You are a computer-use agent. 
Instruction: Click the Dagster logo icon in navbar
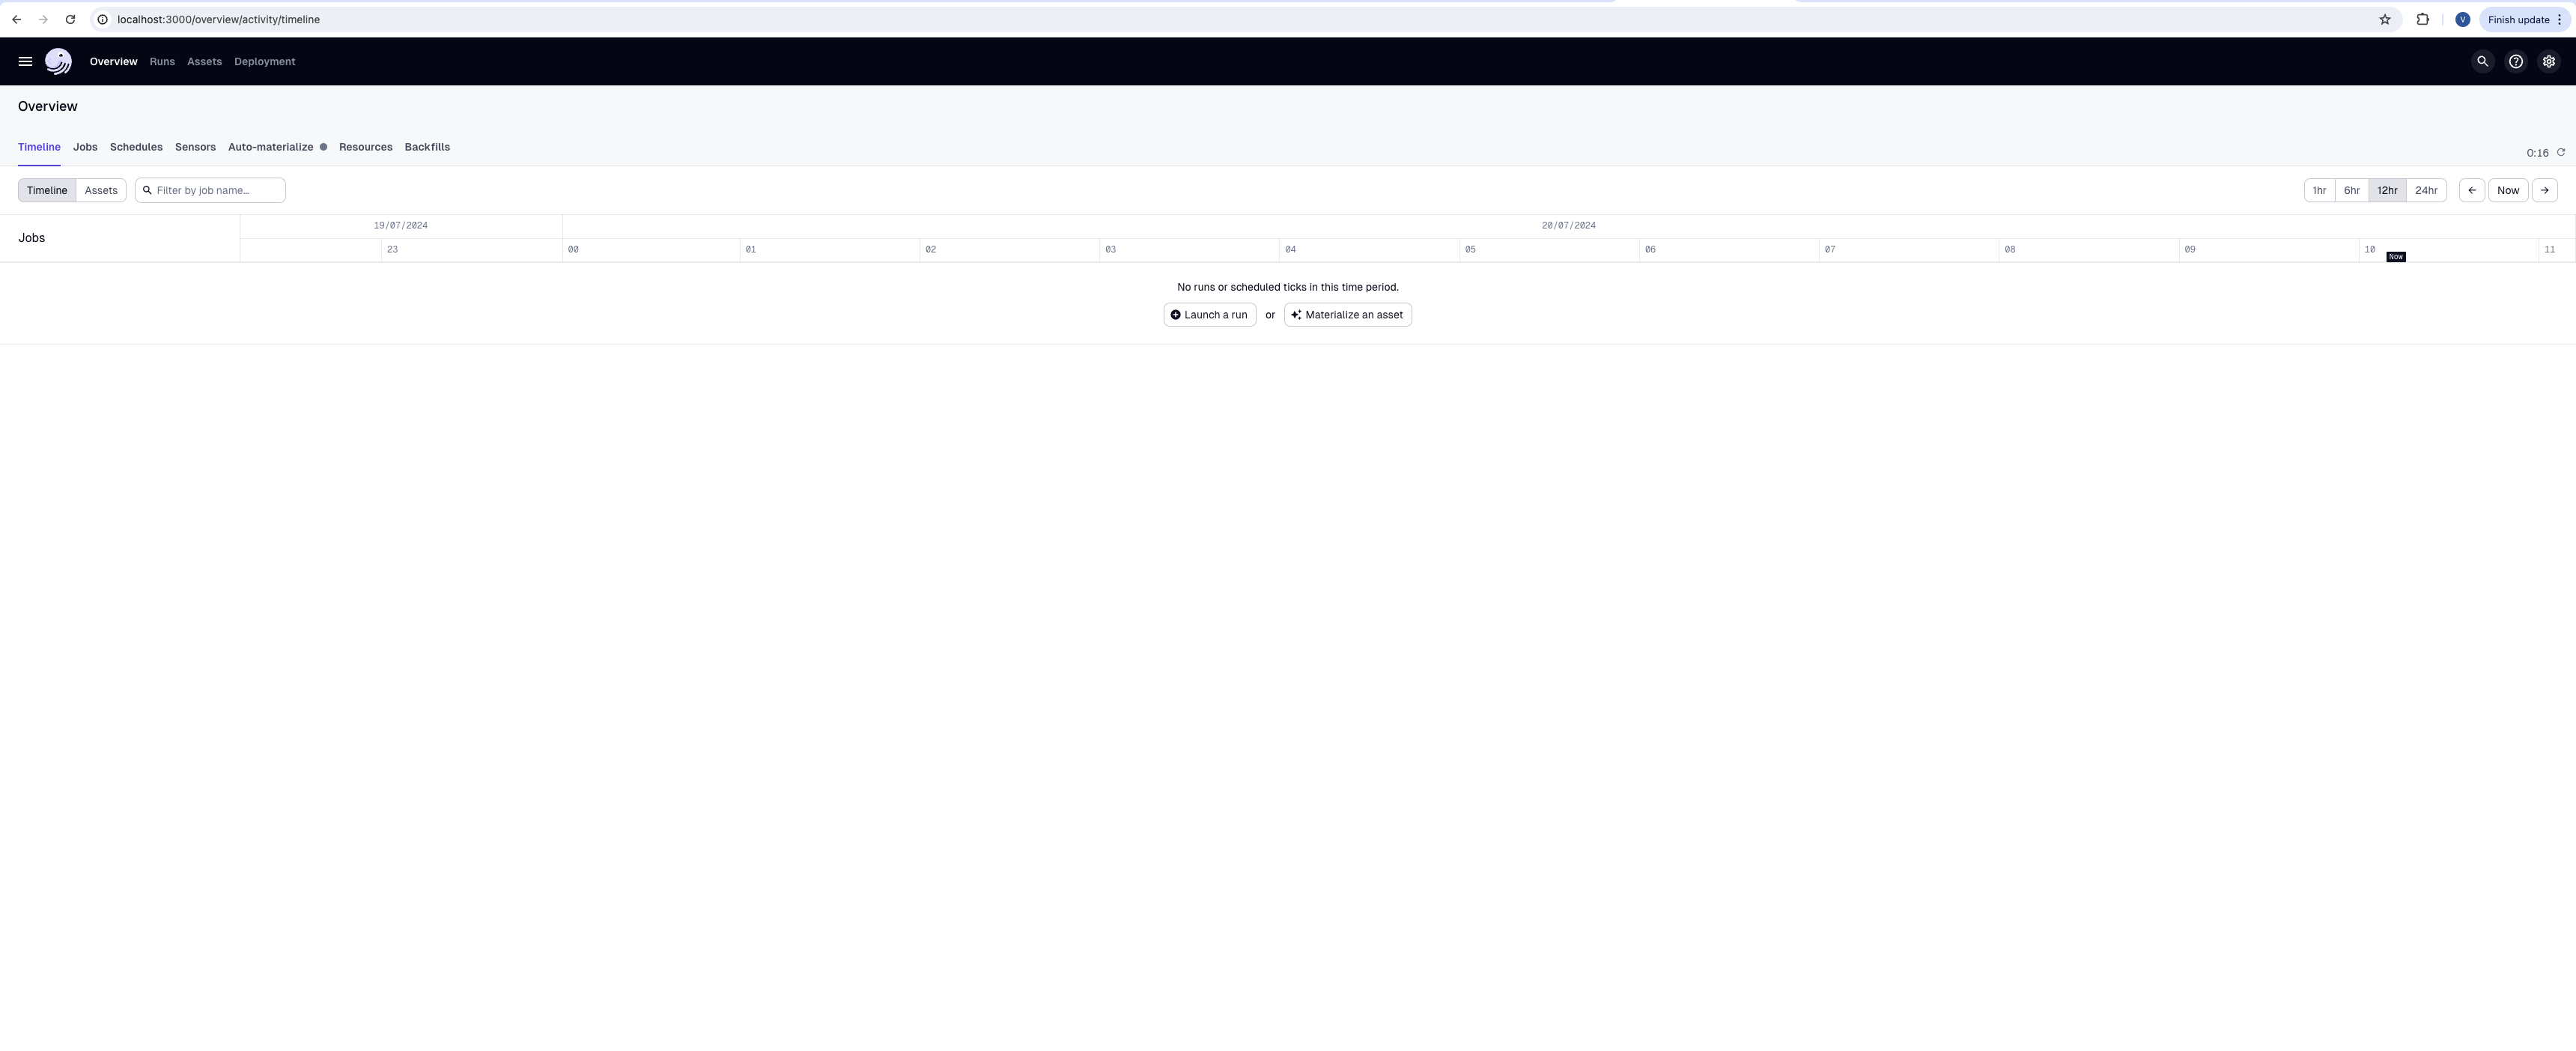(59, 61)
